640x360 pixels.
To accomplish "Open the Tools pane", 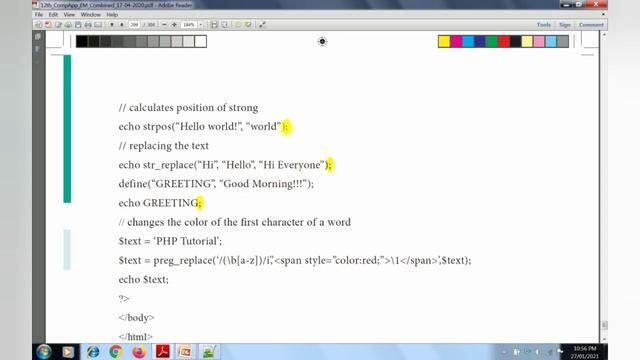I will 544,25.
